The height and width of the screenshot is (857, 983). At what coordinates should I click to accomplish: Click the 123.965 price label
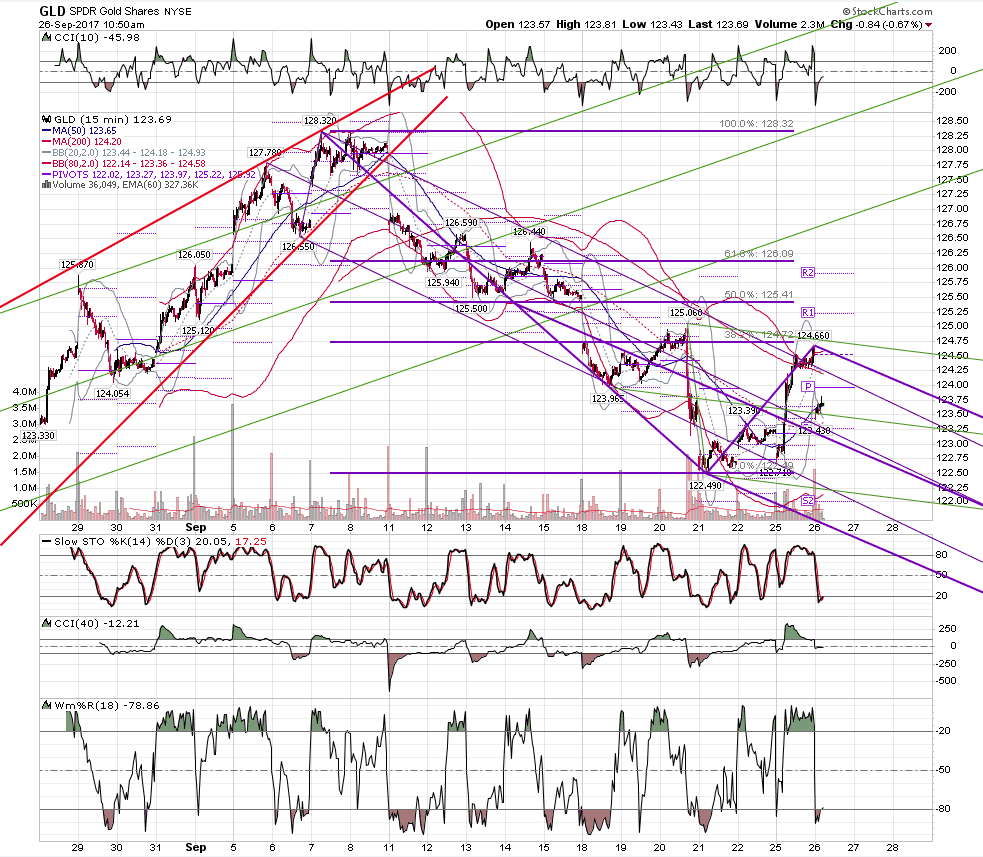[x=607, y=399]
